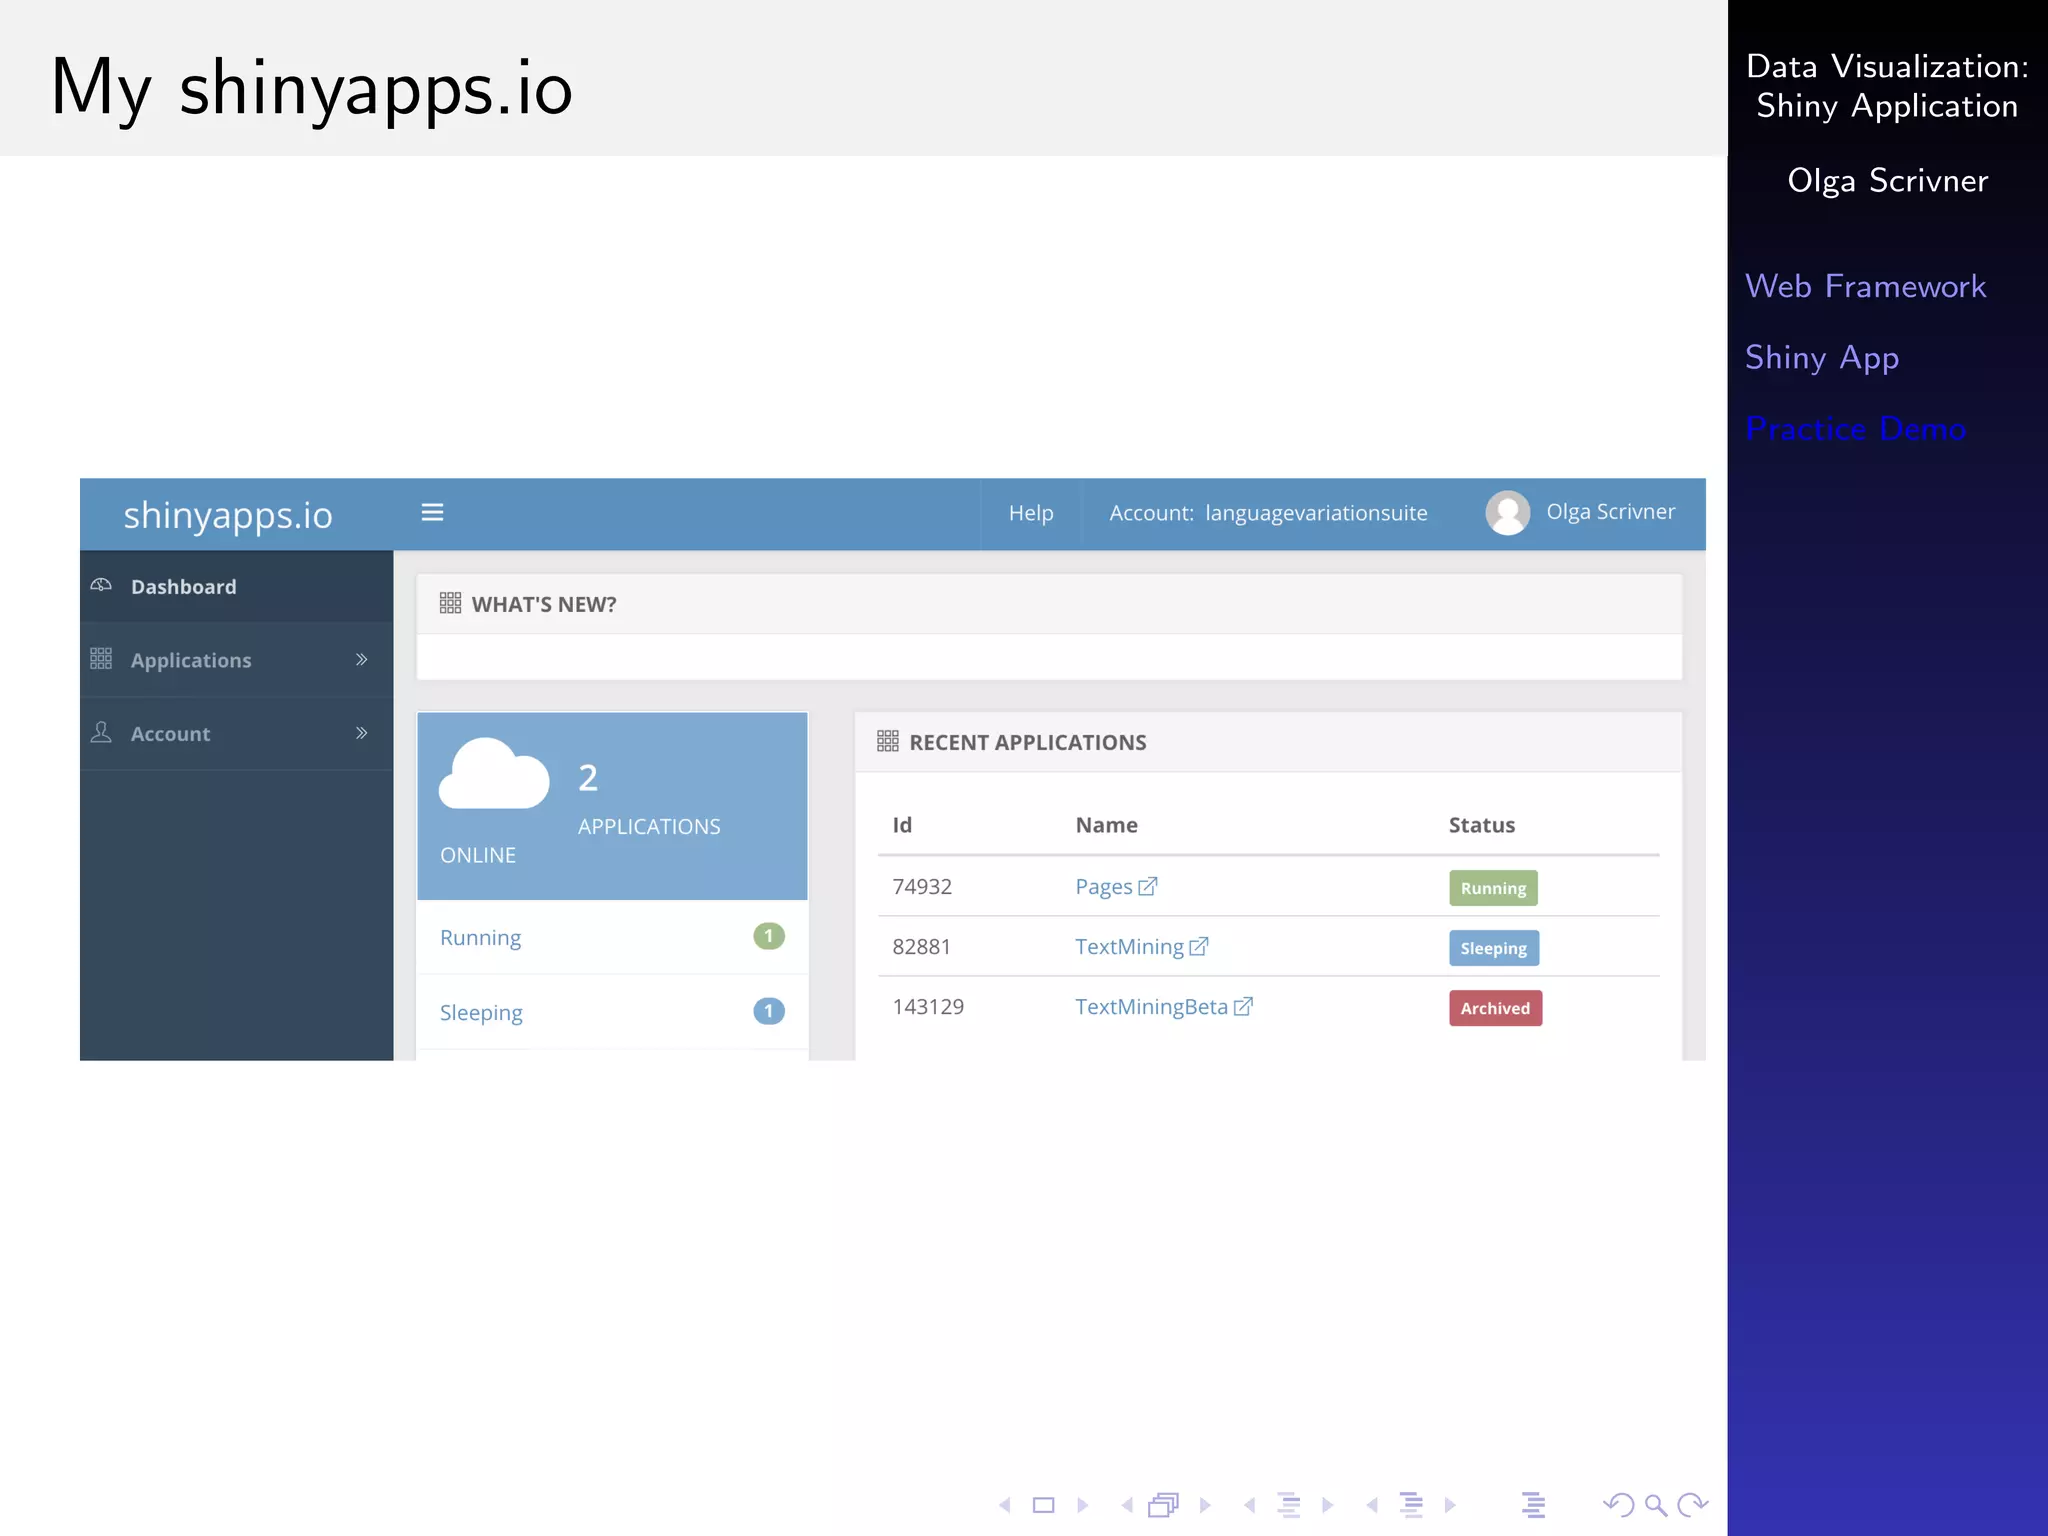Click the Applications grid icon in sidebar
Screen dimensions: 2048x1536
[x=101, y=658]
